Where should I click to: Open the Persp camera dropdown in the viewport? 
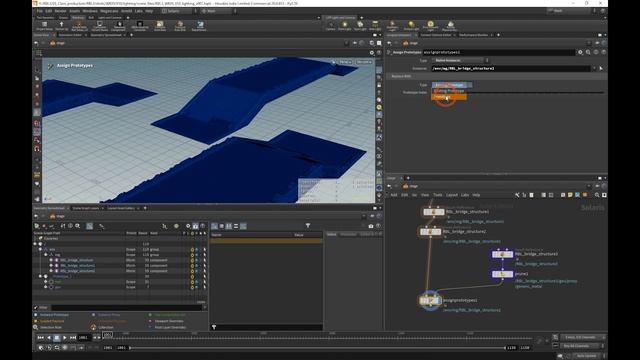pos(345,62)
